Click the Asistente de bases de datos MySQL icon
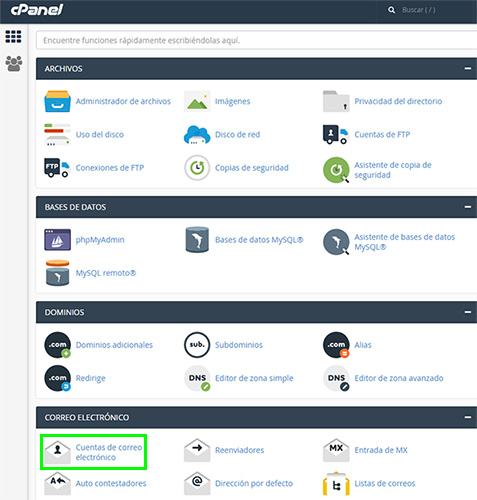Screen dimensions: 477x500 coord(336,242)
